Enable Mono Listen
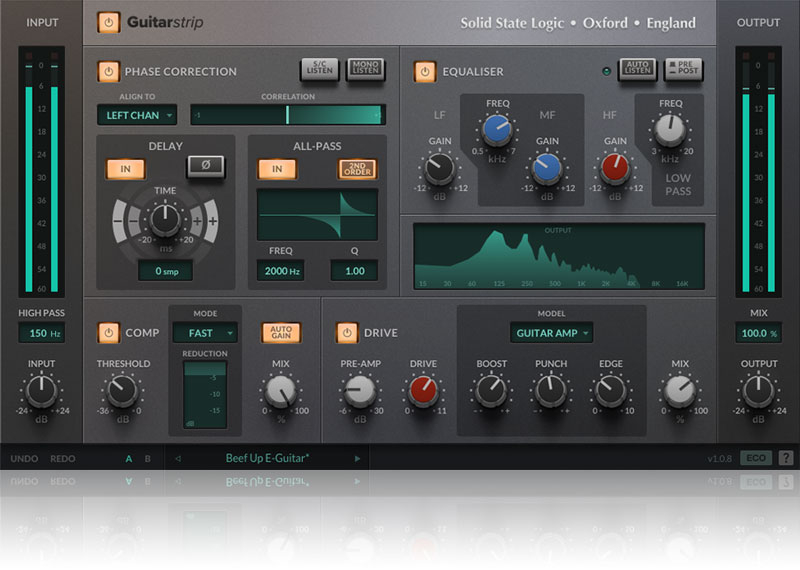 [365, 69]
